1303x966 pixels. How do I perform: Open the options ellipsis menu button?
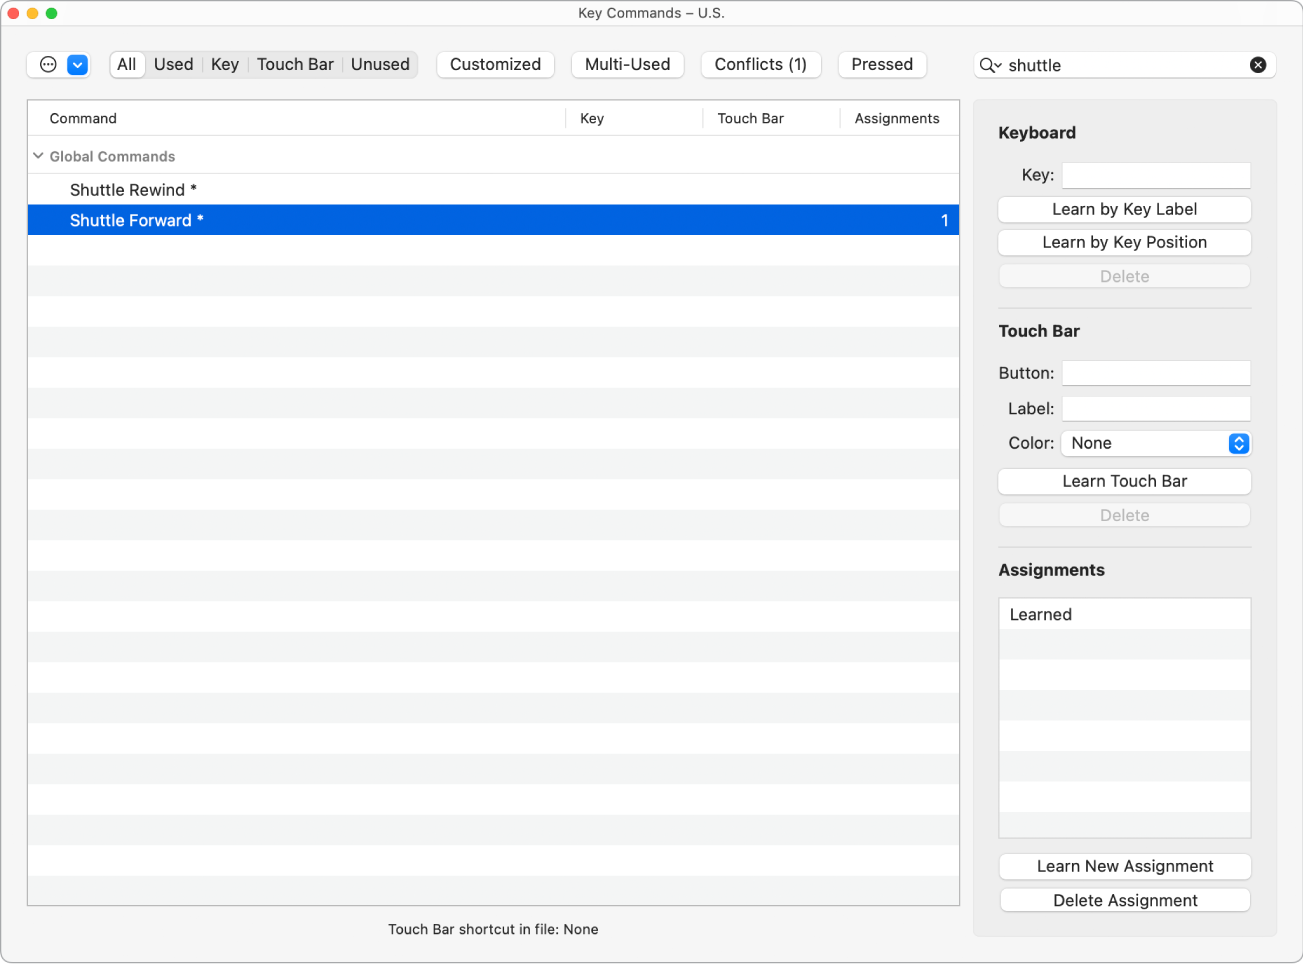[x=48, y=65]
